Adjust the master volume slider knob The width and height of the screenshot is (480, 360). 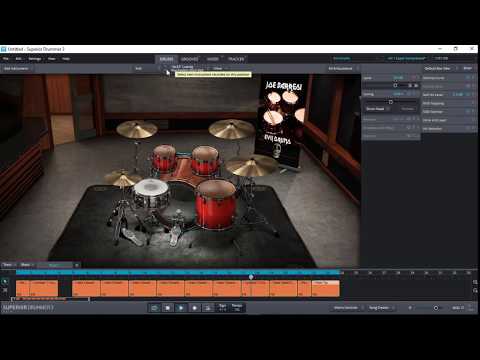(436, 308)
